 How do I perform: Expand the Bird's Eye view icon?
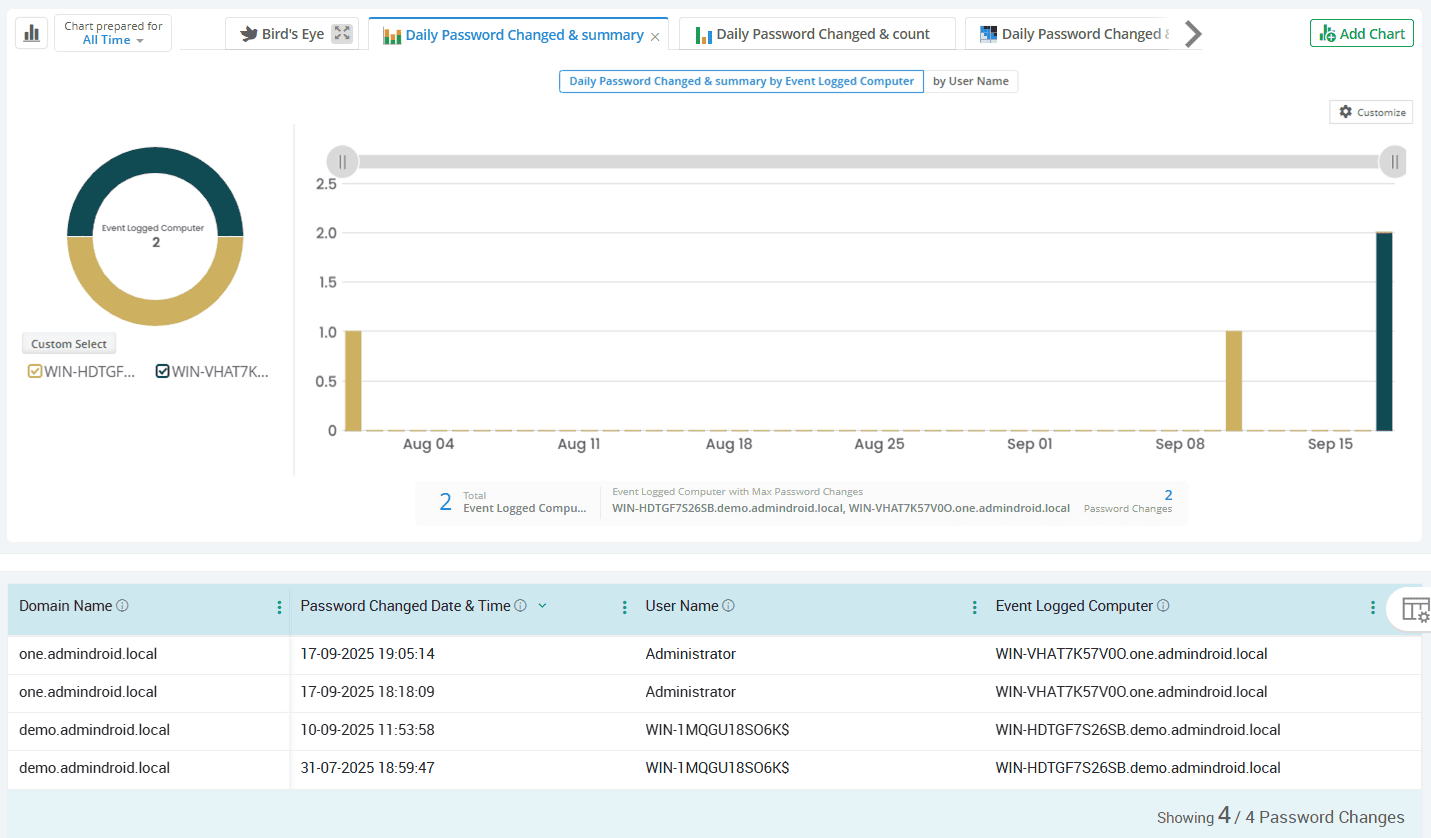pyautogui.click(x=342, y=34)
